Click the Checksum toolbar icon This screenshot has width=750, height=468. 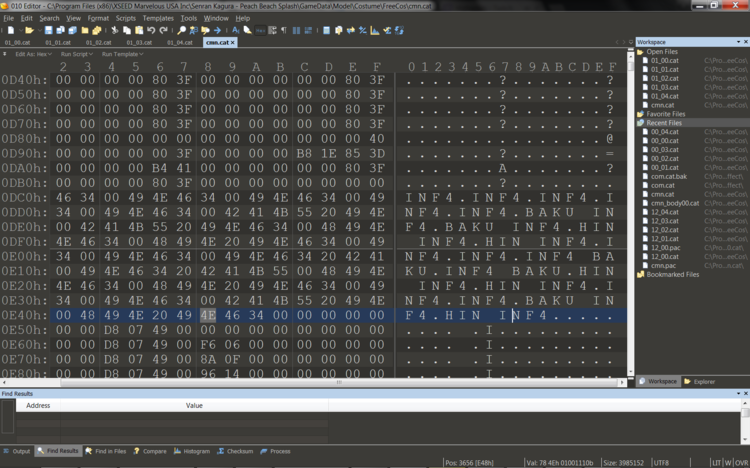tap(387, 30)
